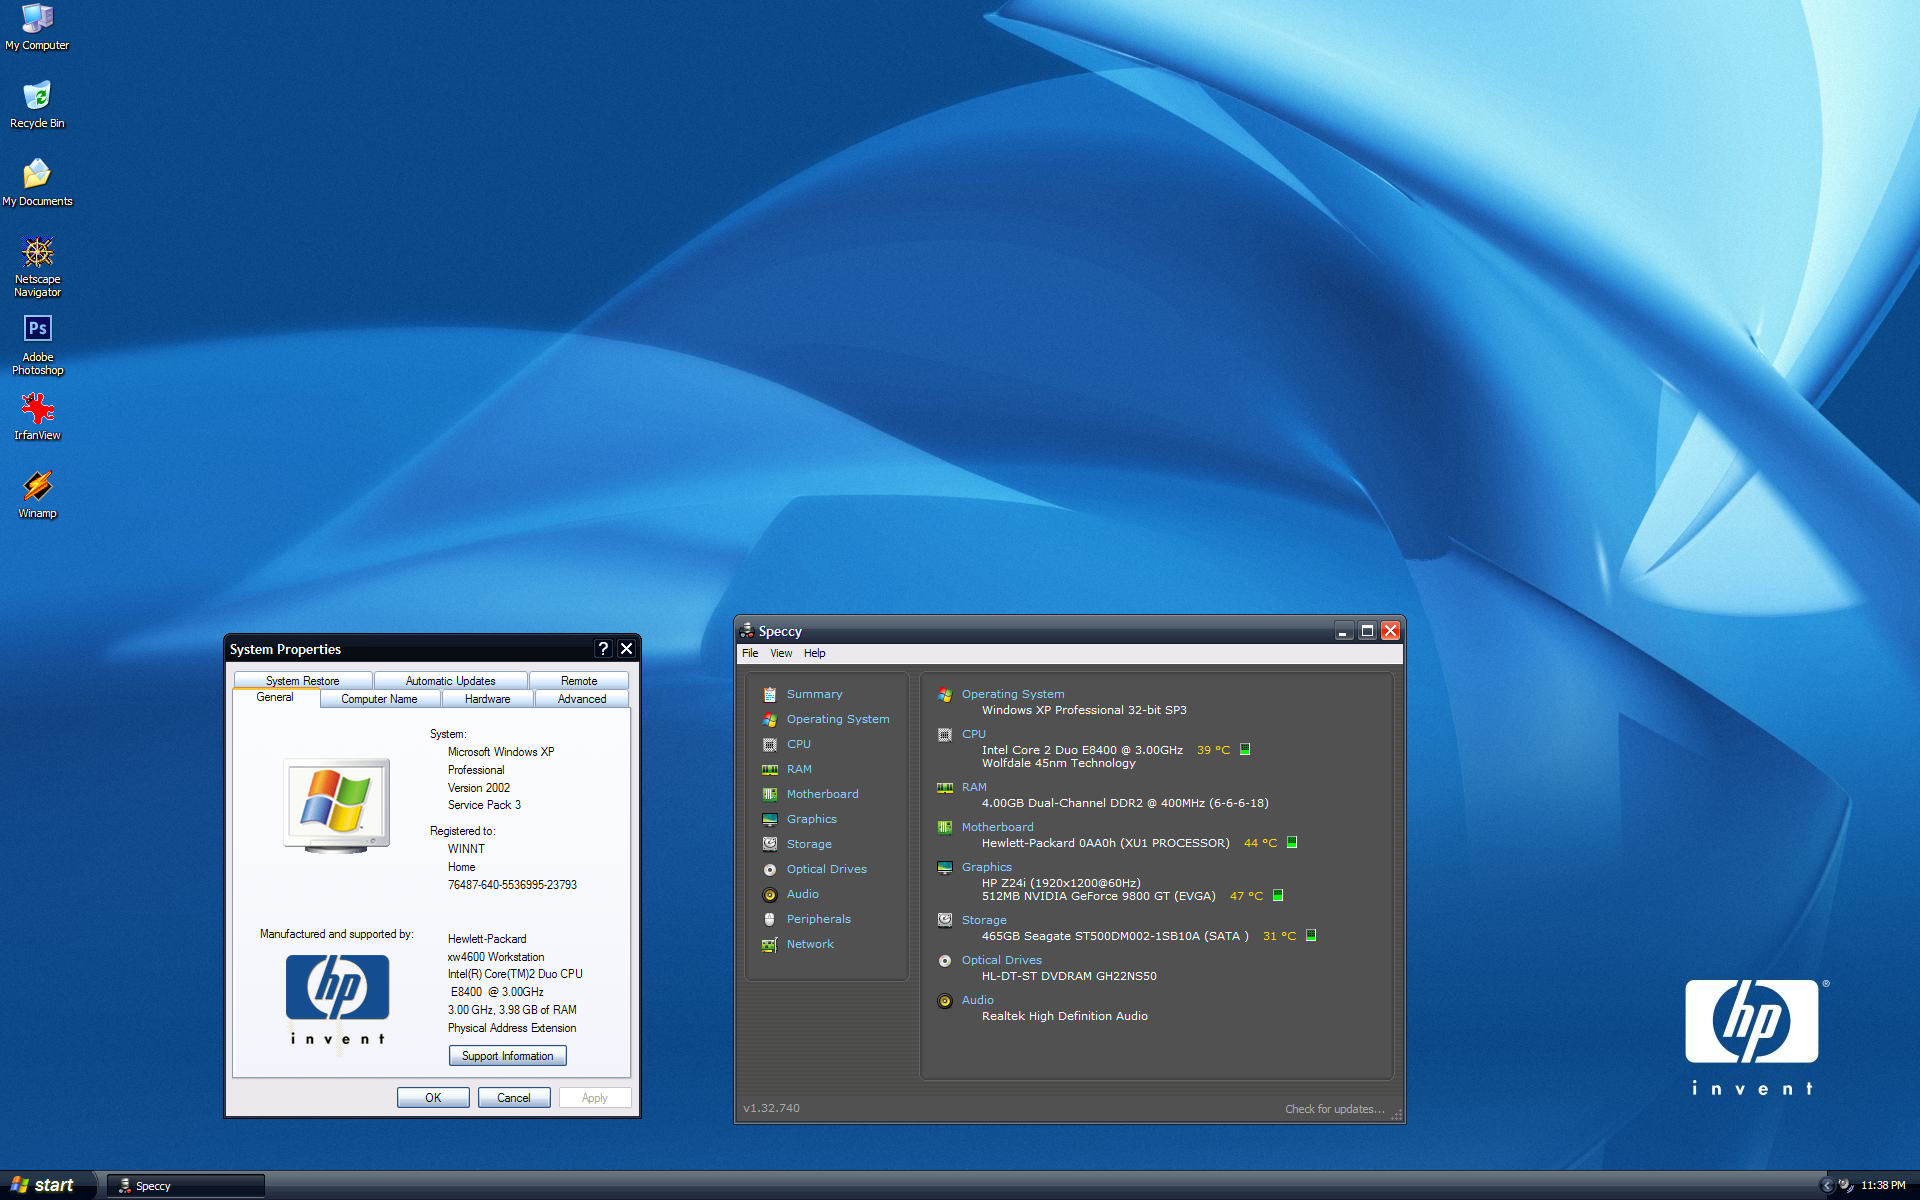
Task: Click HL-DT-ST DVDRAM GH22NS50 text
Action: [x=1069, y=976]
